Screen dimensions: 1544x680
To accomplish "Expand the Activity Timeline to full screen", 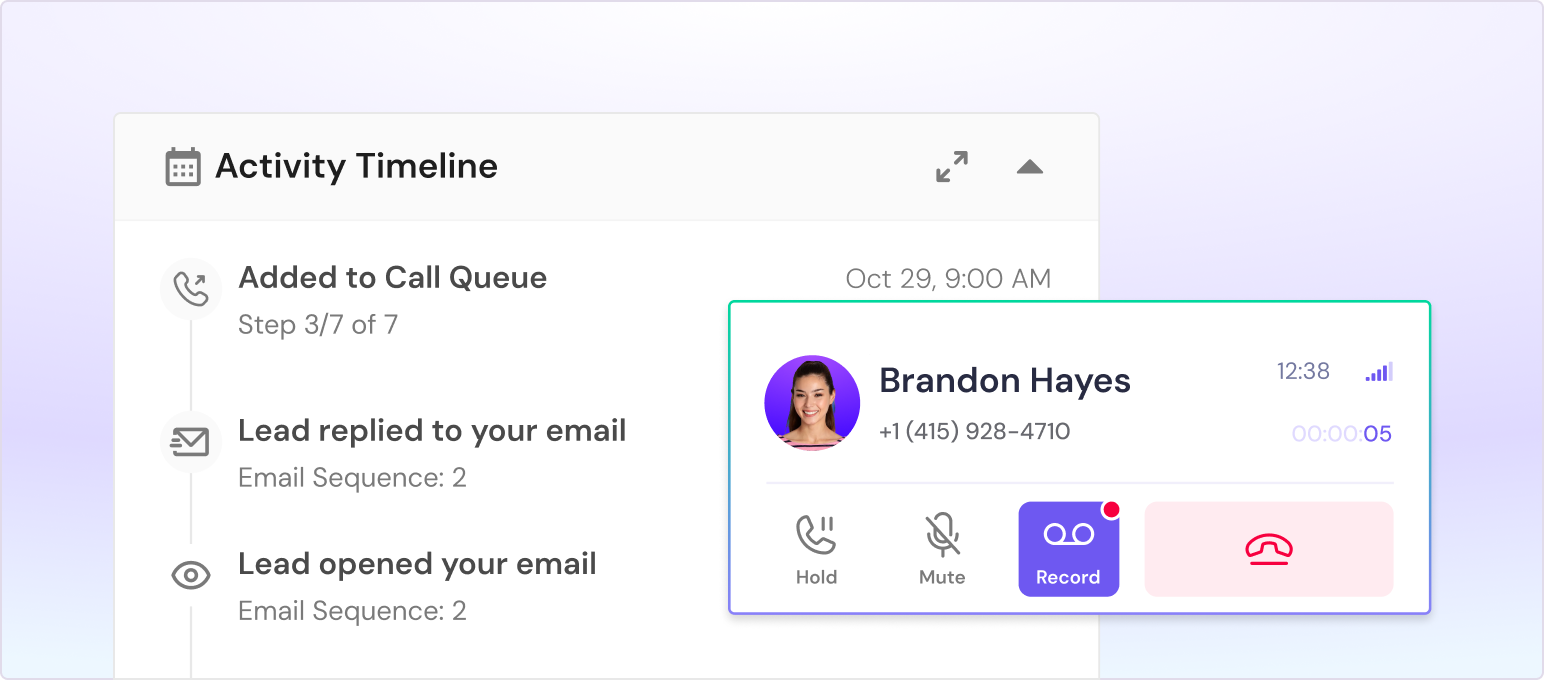I will 952,167.
